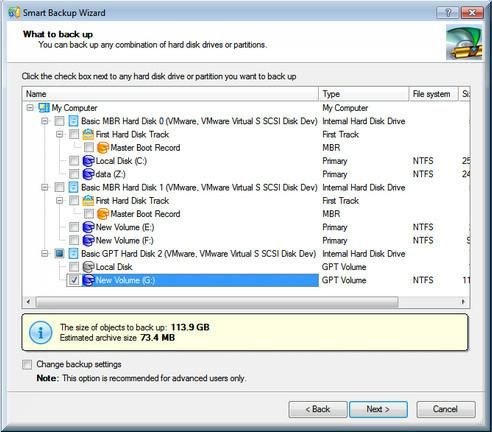
Task: Check First Hard Disk Track box under Disk 1
Action: (74, 201)
